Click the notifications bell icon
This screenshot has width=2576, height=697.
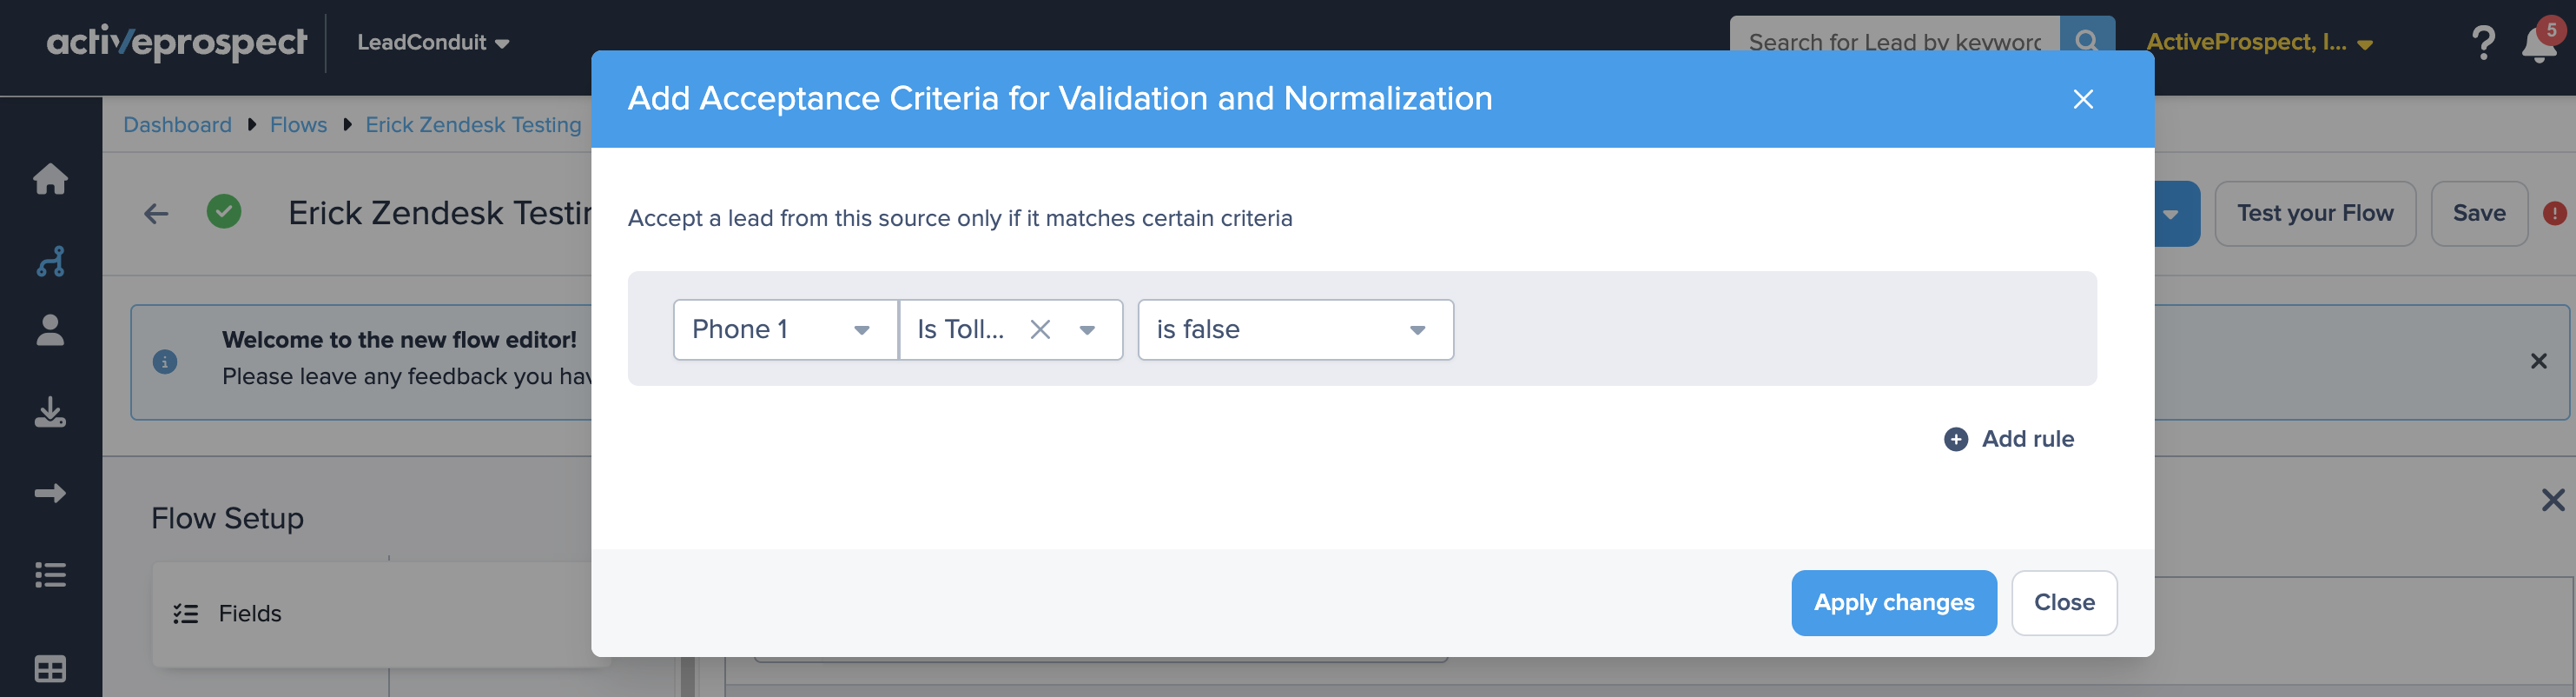(2538, 44)
